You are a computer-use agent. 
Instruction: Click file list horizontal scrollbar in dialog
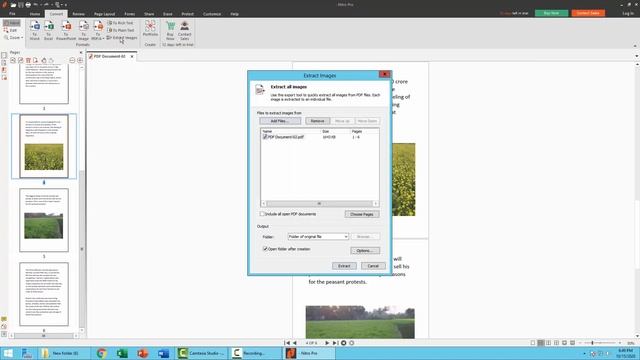(x=320, y=204)
